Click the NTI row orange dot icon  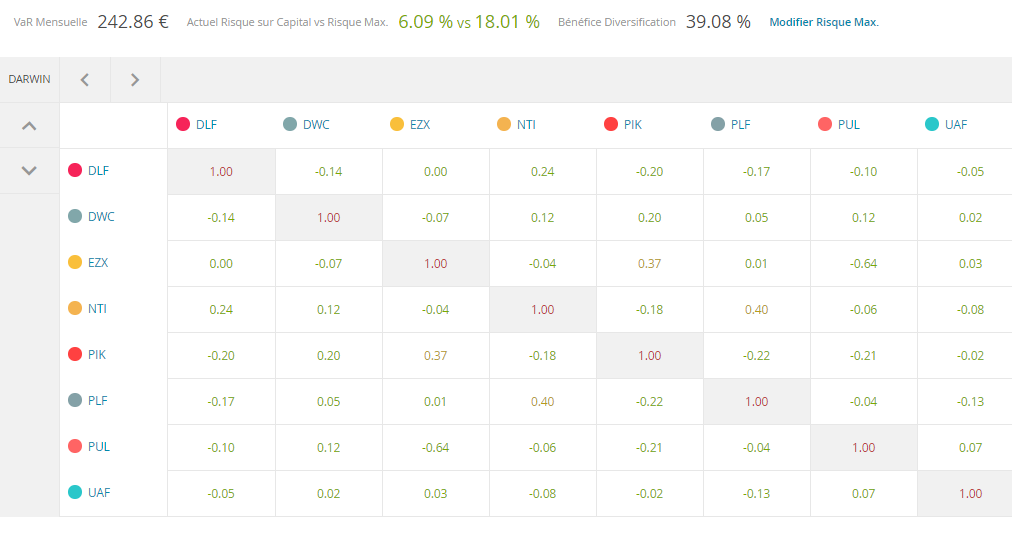(x=75, y=309)
